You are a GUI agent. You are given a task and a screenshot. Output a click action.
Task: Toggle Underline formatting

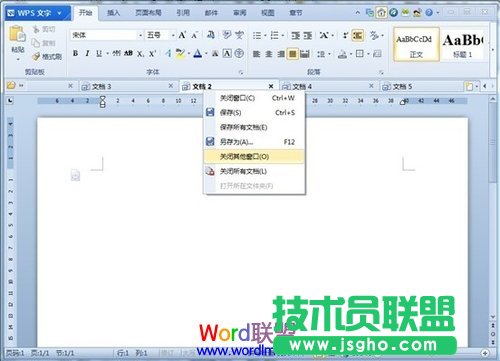pos(99,53)
